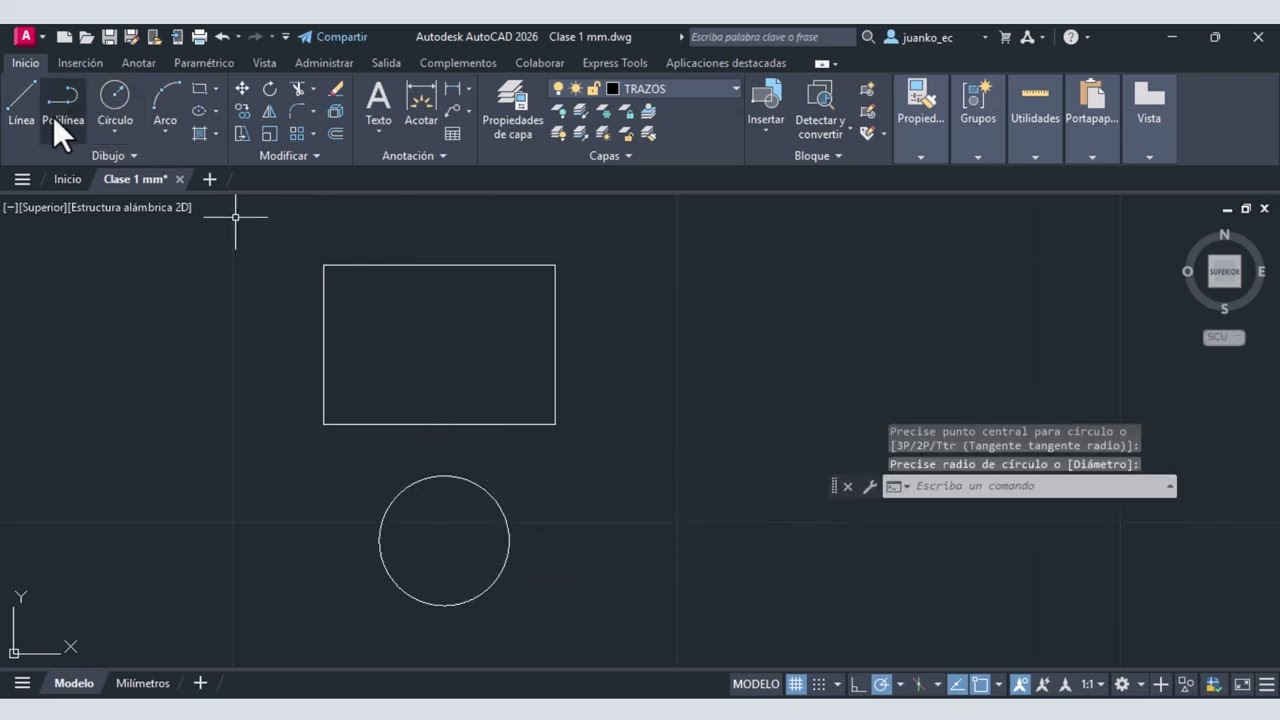Click the Insertar block icon
The image size is (1280, 720).
pos(766,104)
